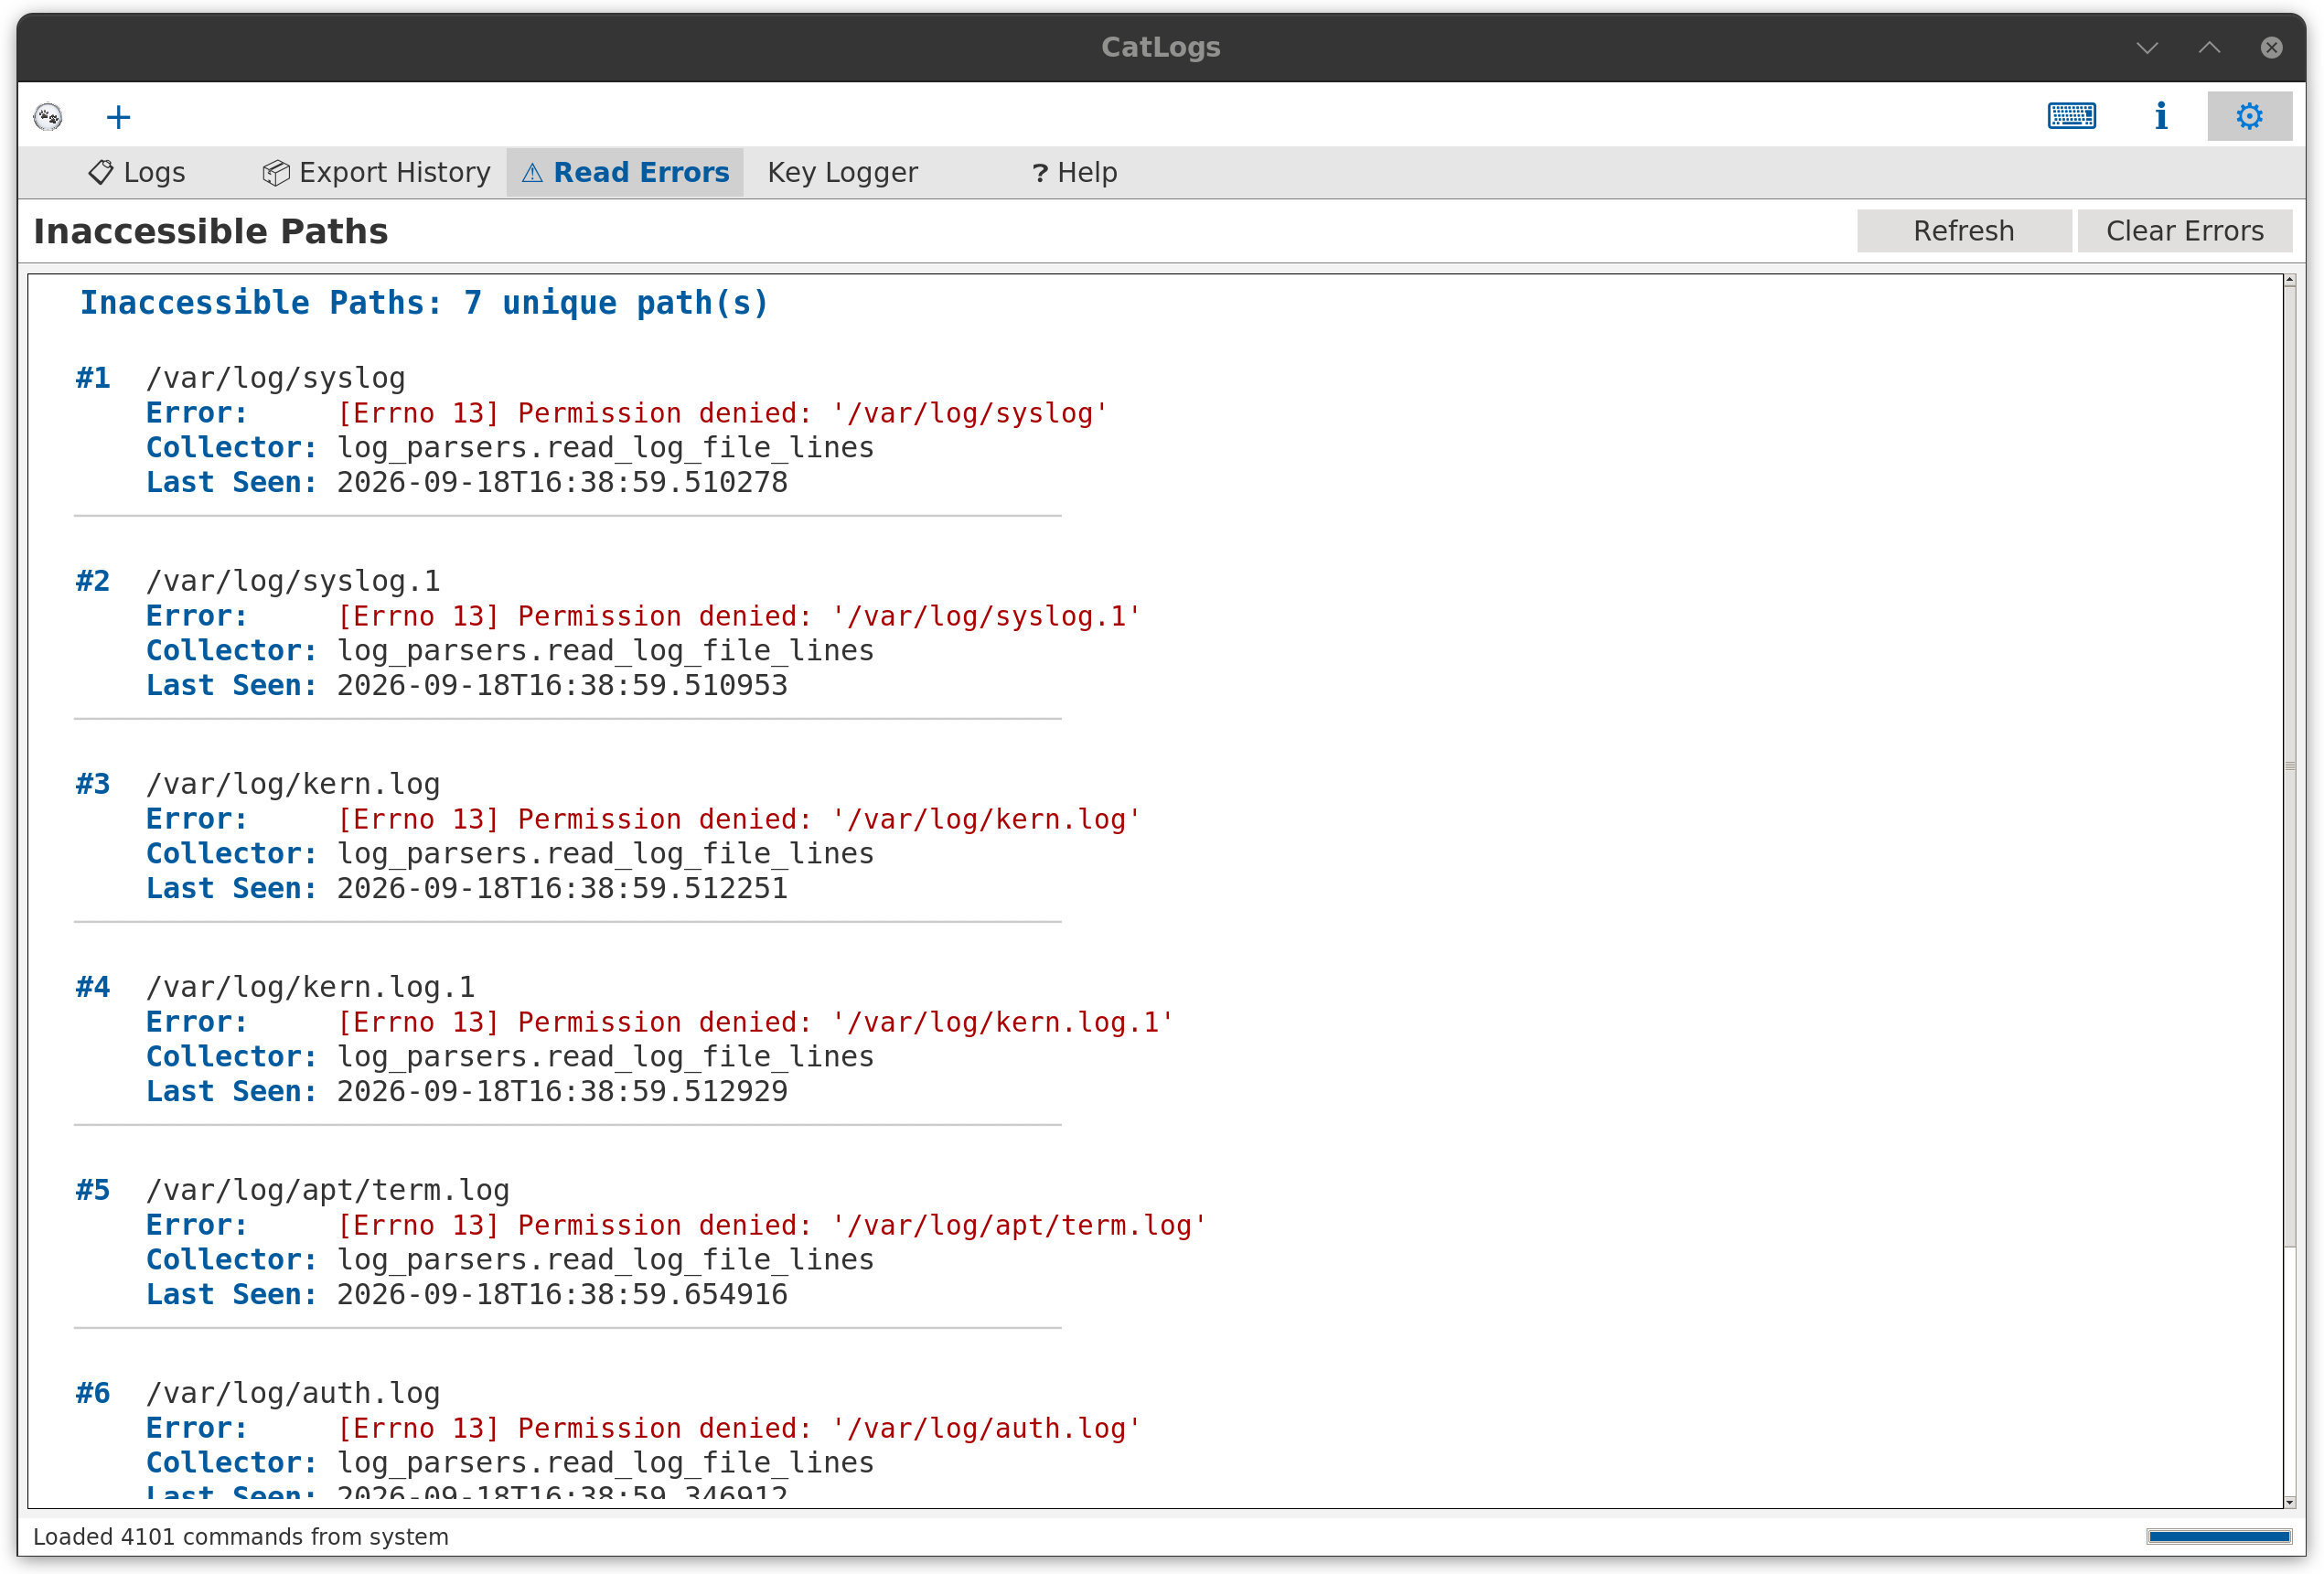The width and height of the screenshot is (2324, 1574).
Task: Click the CatLogs cat paw app icon
Action: [x=48, y=117]
